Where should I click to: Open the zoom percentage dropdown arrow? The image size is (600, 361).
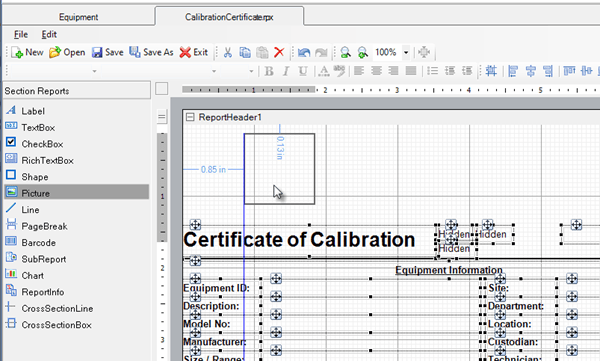[x=406, y=52]
